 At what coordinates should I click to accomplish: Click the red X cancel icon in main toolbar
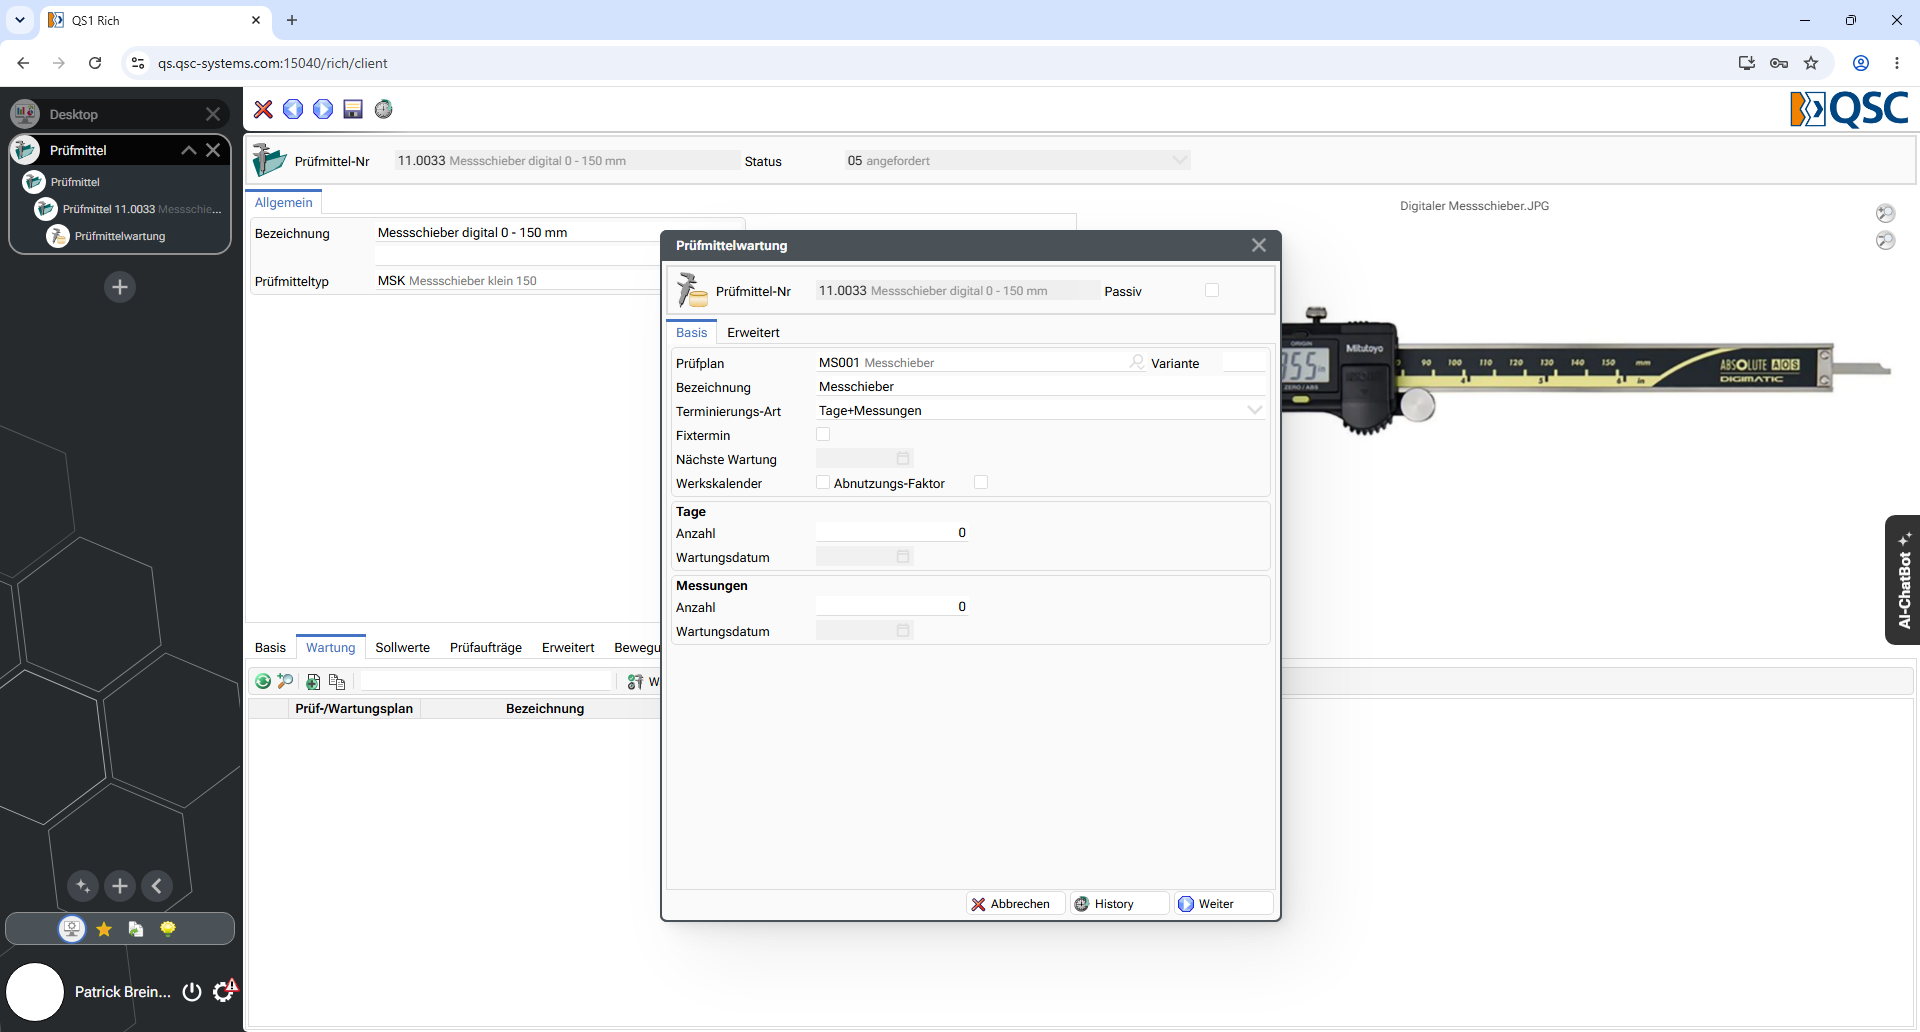click(263, 109)
